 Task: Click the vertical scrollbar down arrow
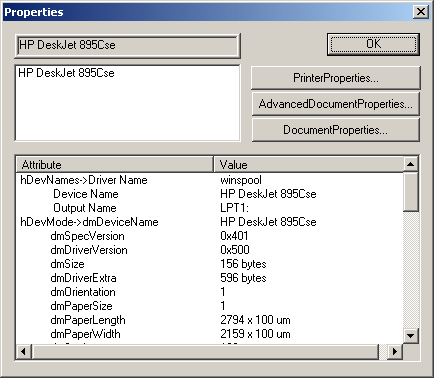[410, 335]
